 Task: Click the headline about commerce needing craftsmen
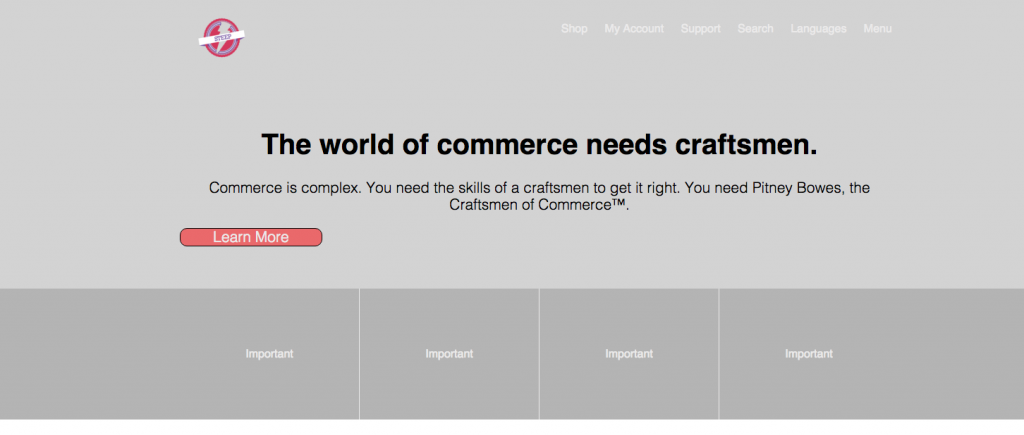pos(539,144)
